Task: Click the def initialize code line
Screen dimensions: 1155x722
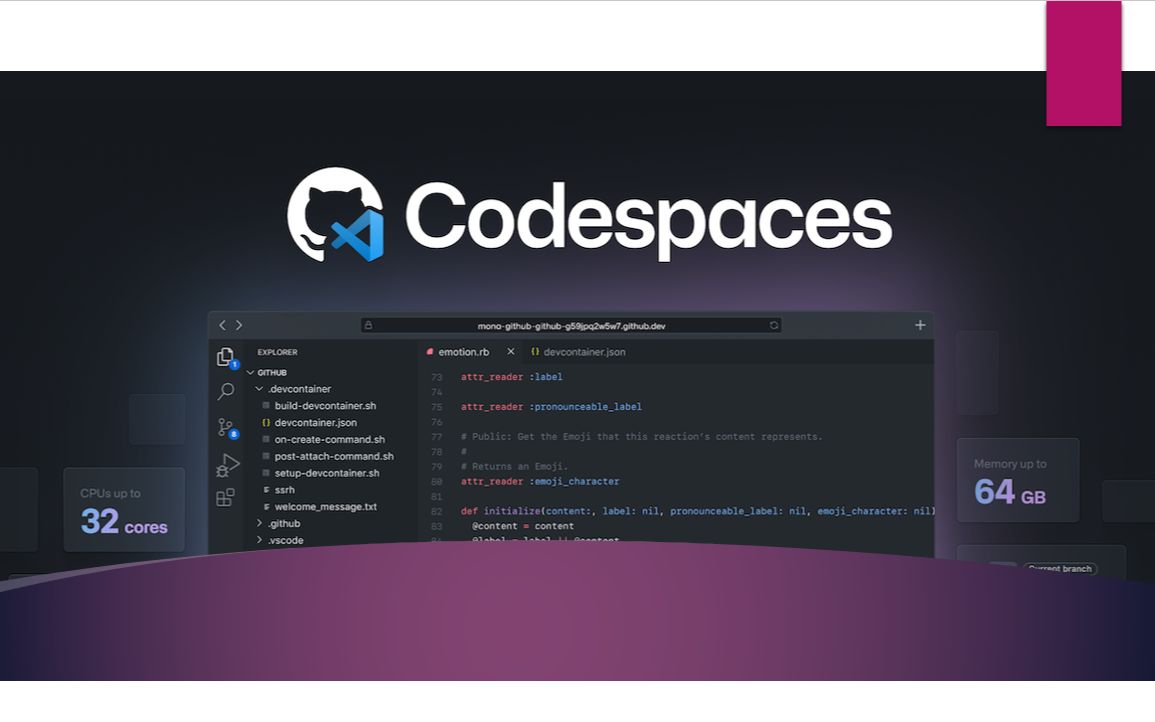Action: [697, 511]
